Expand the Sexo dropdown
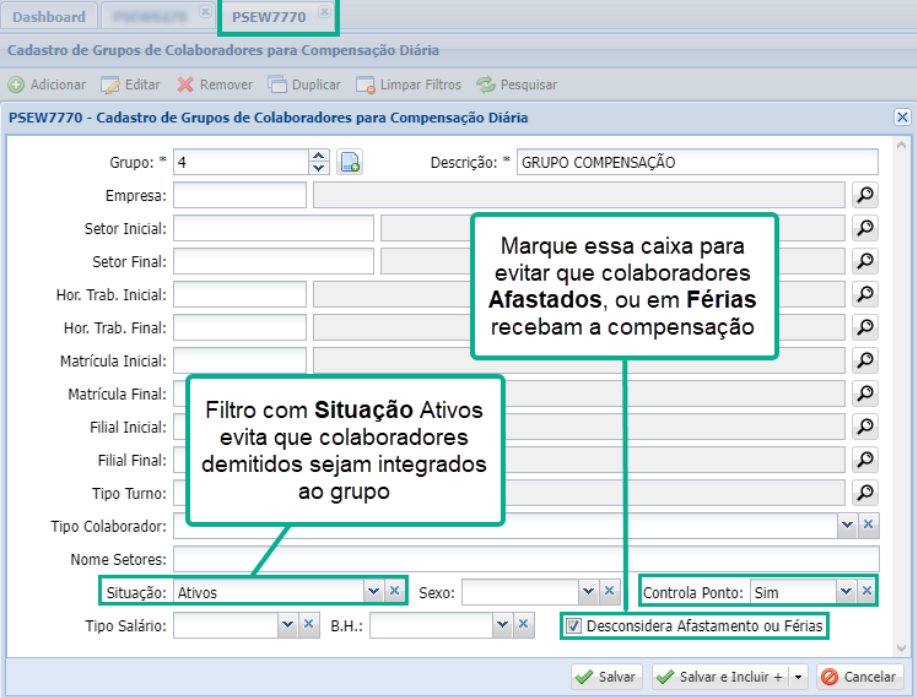This screenshot has height=698, width=917. coord(586,591)
